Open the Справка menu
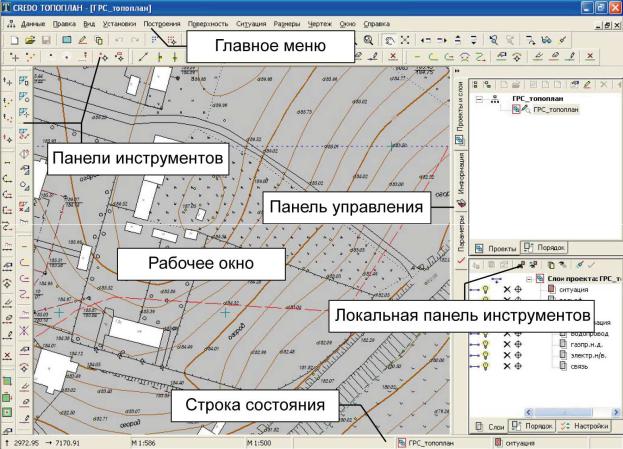The image size is (623, 449). [x=377, y=24]
